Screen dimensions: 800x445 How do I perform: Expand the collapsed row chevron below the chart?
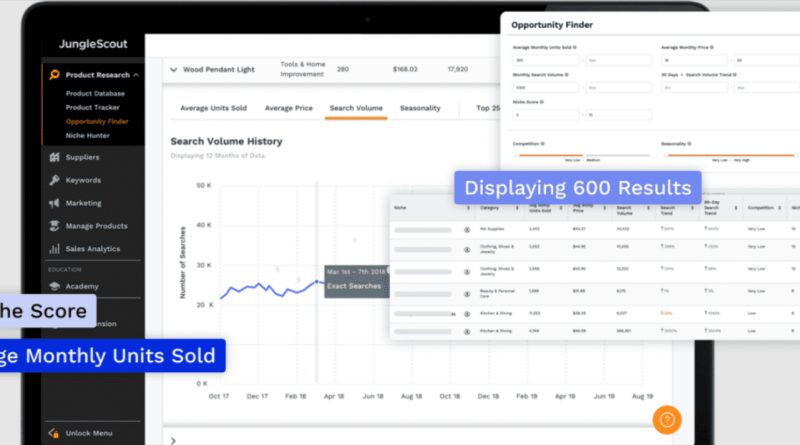(173, 440)
